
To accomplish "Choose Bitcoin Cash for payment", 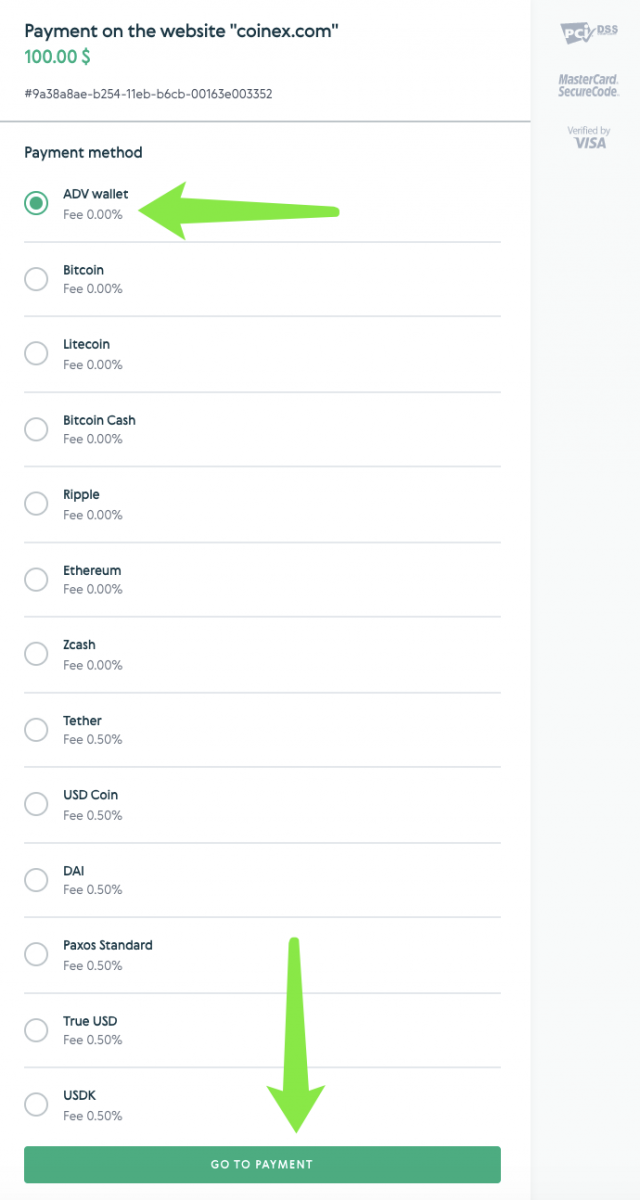I will point(36,428).
